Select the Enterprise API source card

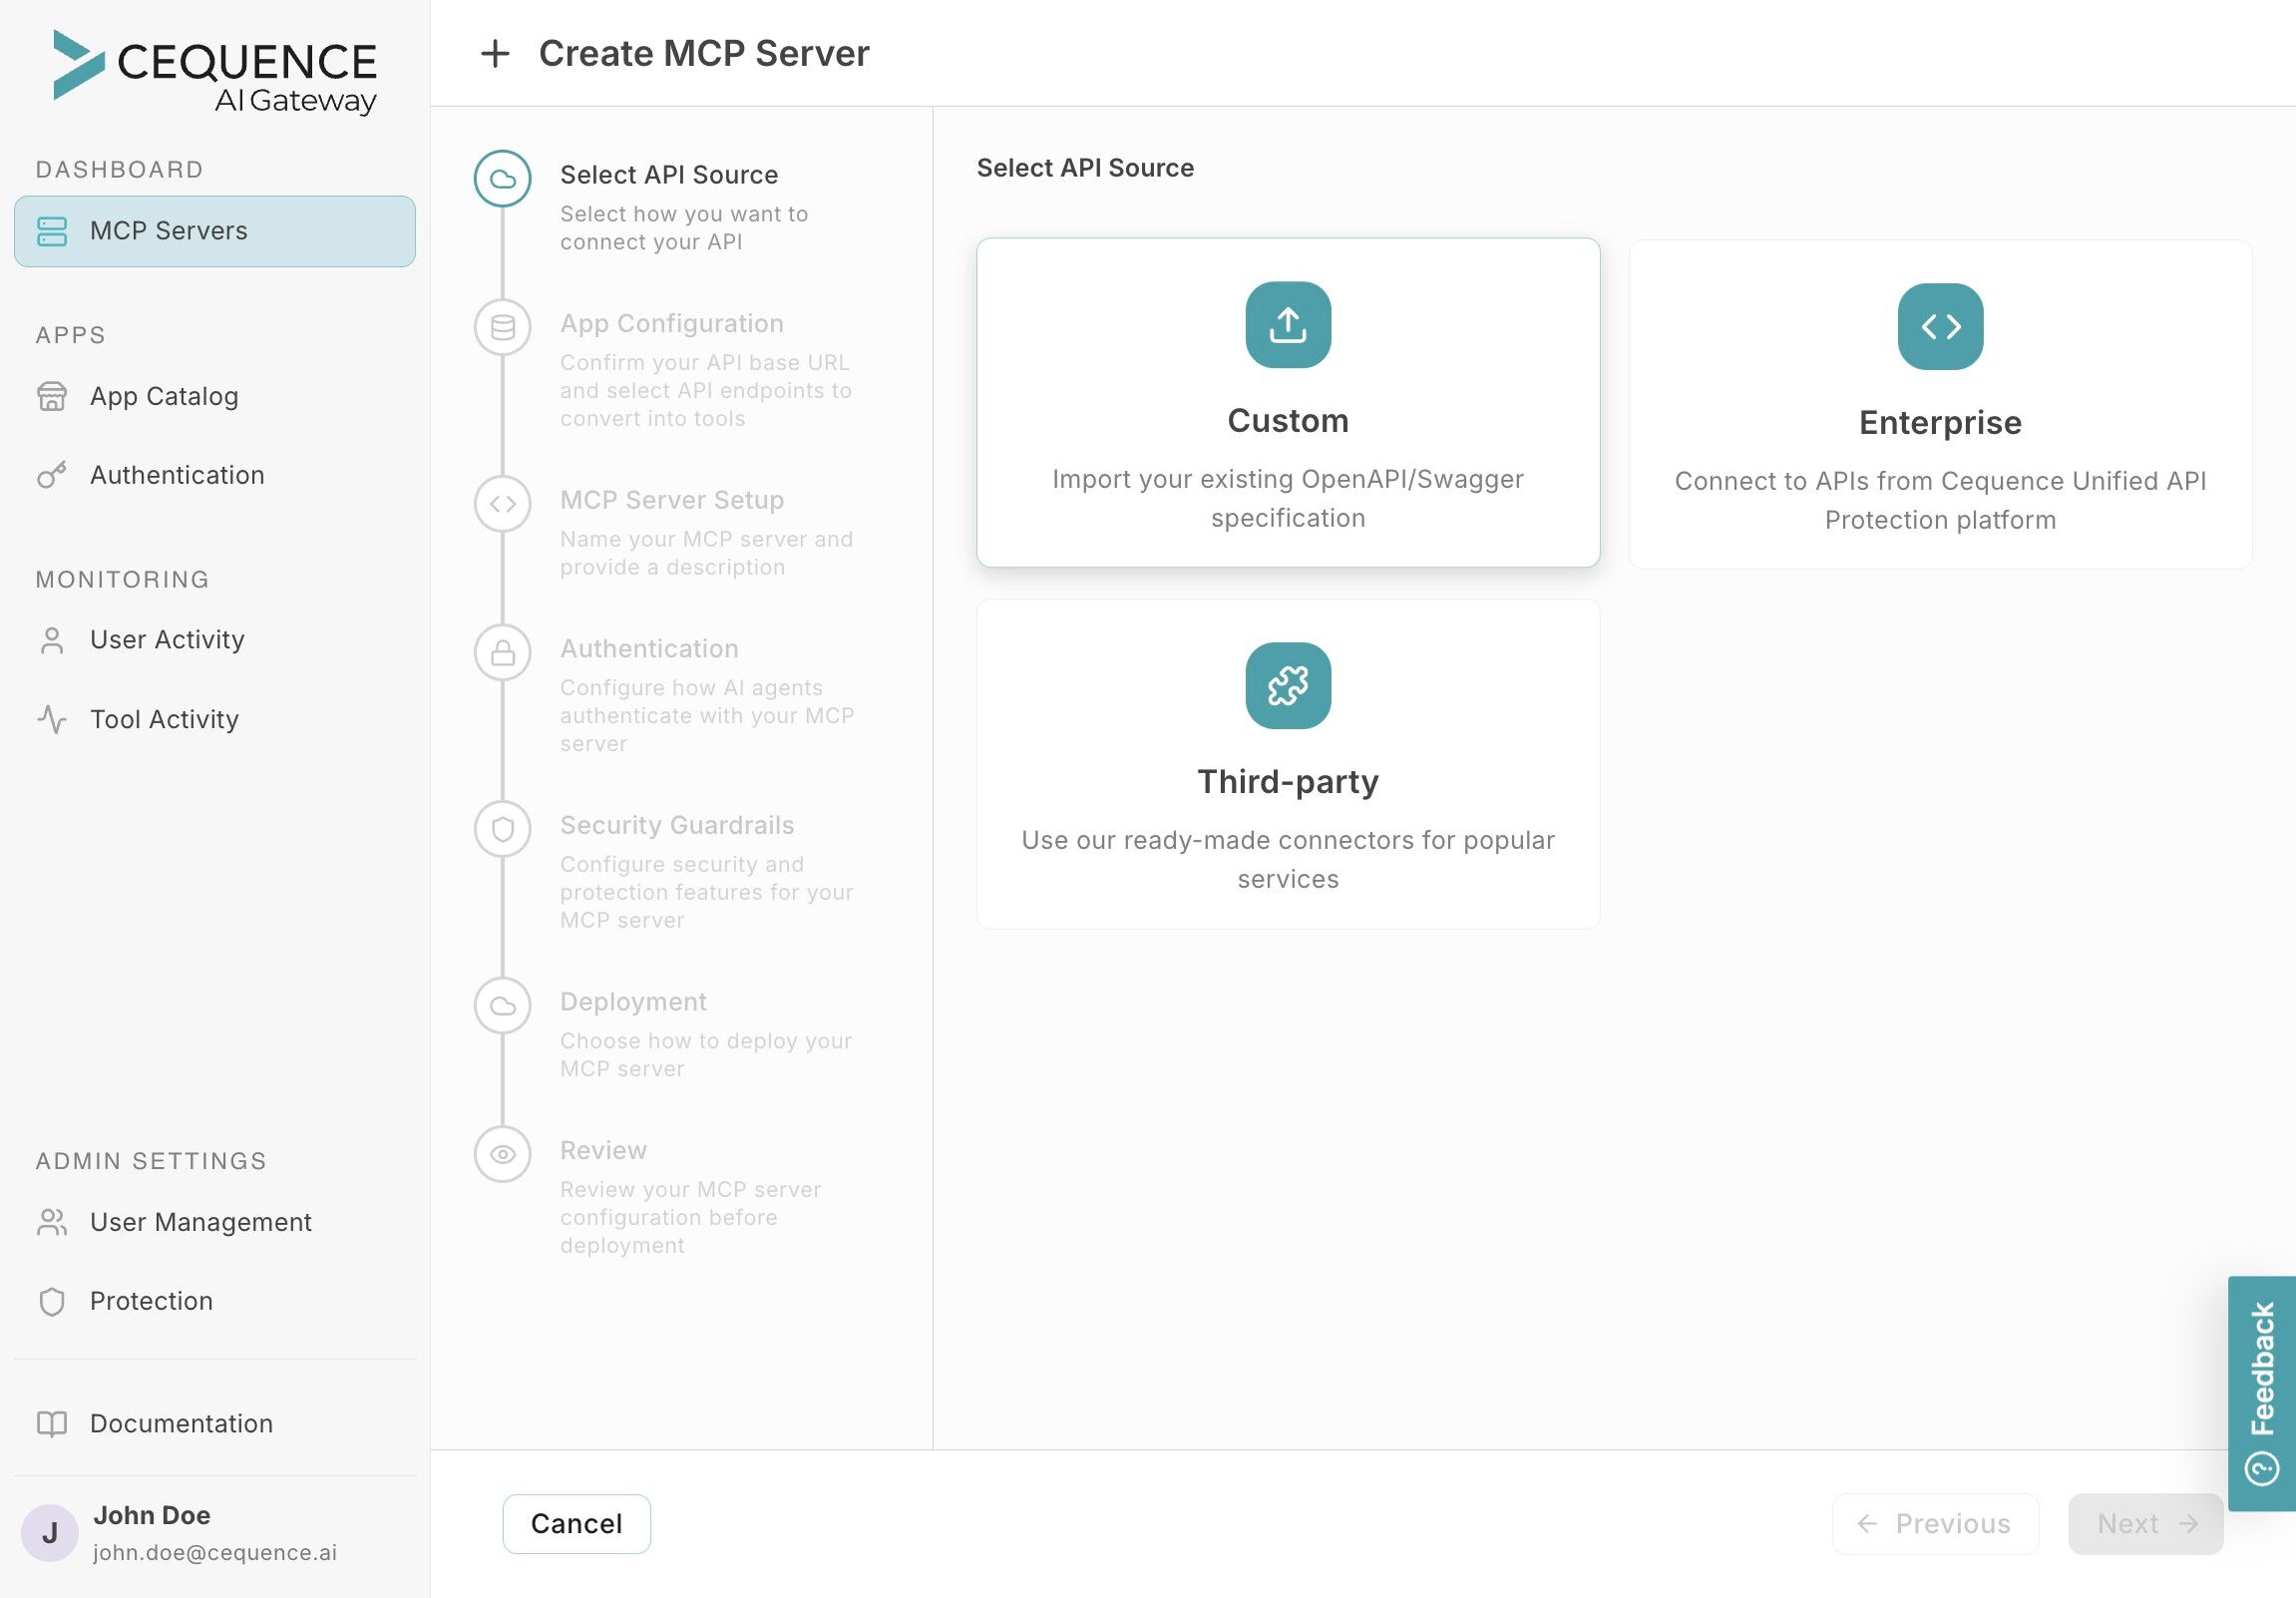[1939, 405]
